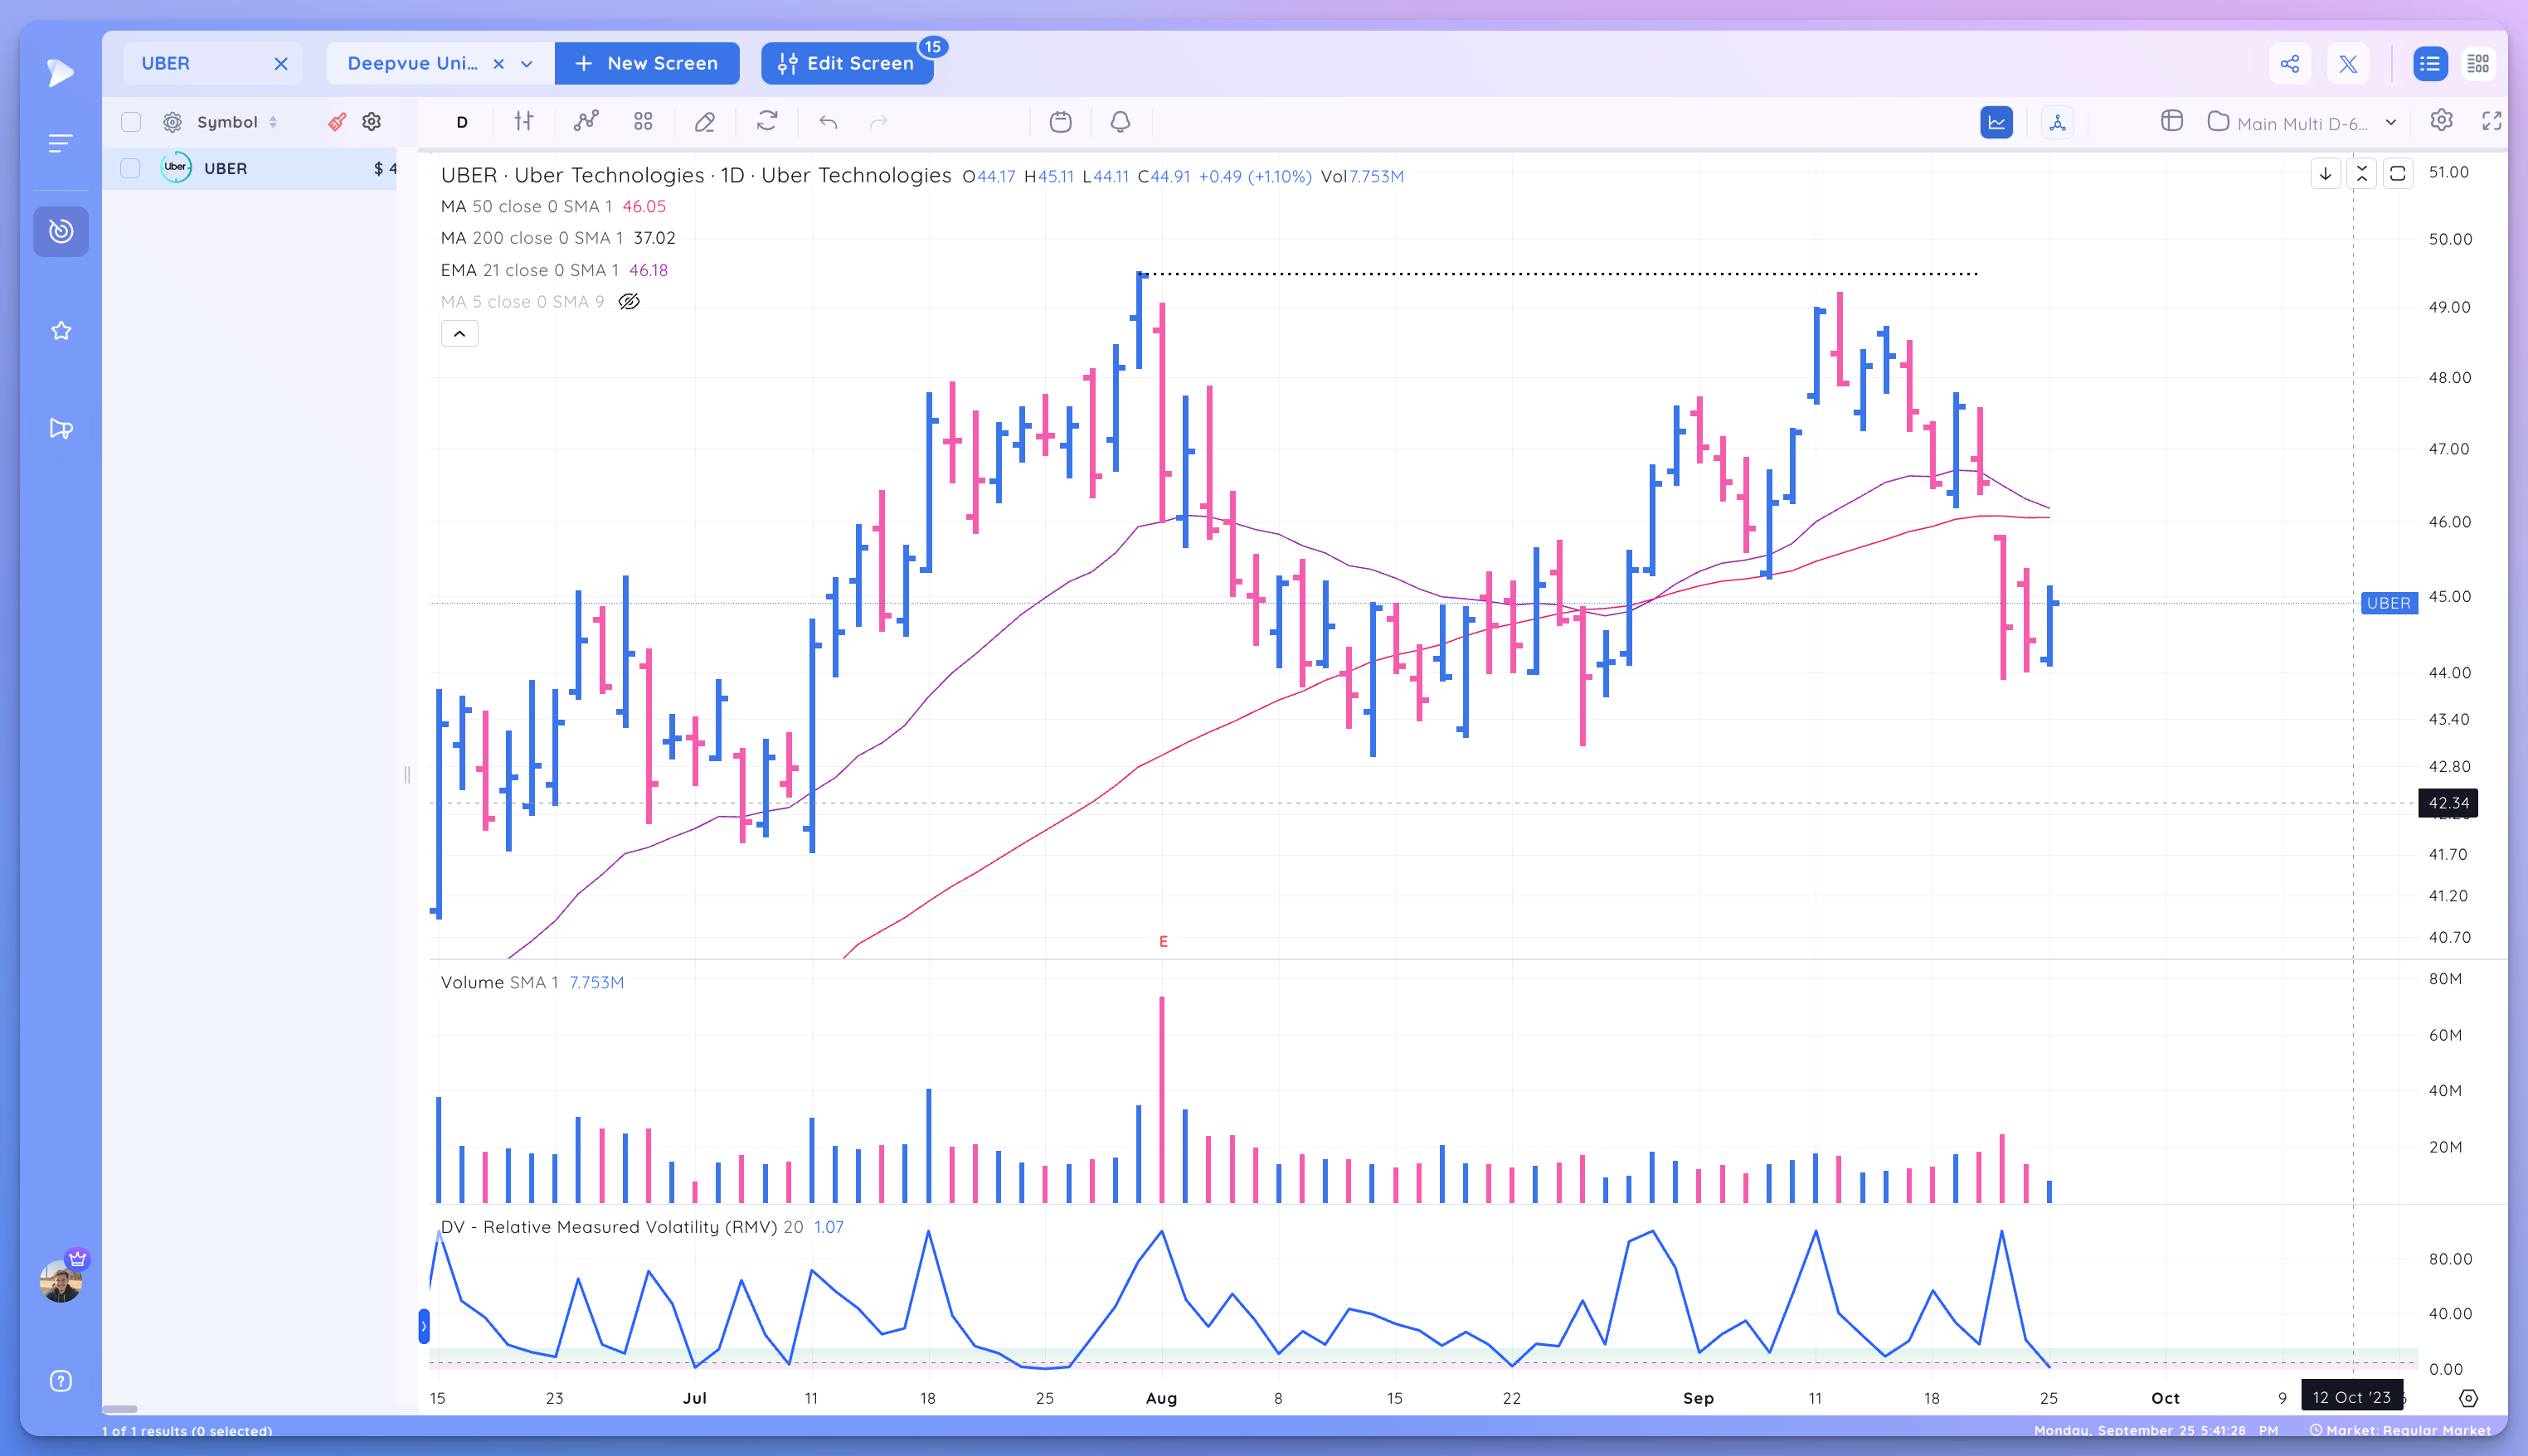Select the screener radar icon in sidebar
The width and height of the screenshot is (2528, 1456).
click(61, 231)
